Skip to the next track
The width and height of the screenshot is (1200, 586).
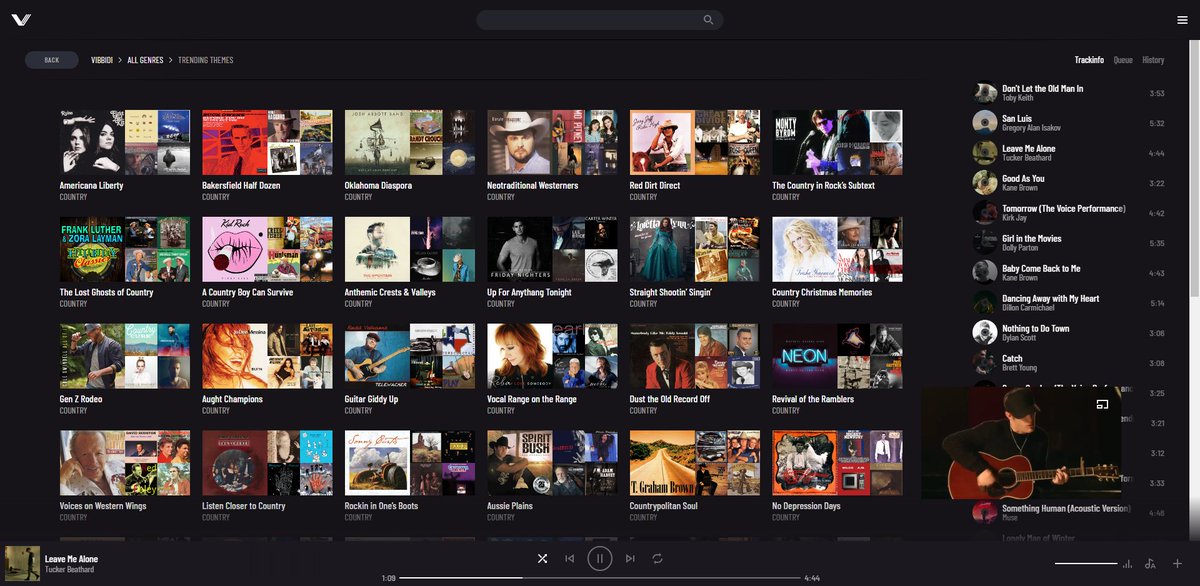click(x=630, y=559)
